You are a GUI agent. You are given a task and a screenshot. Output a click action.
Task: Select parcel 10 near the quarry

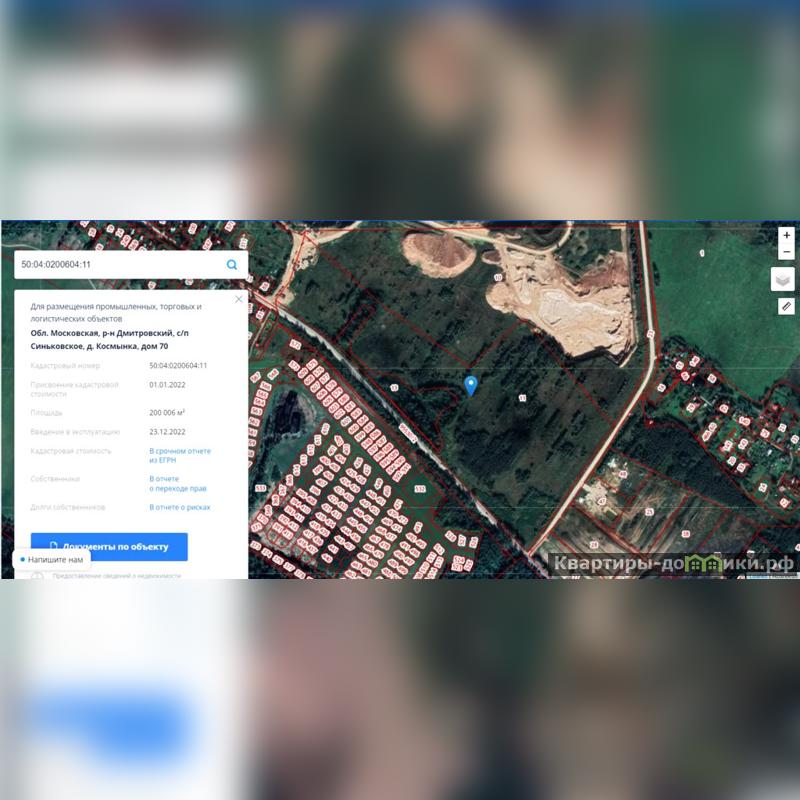(498, 277)
